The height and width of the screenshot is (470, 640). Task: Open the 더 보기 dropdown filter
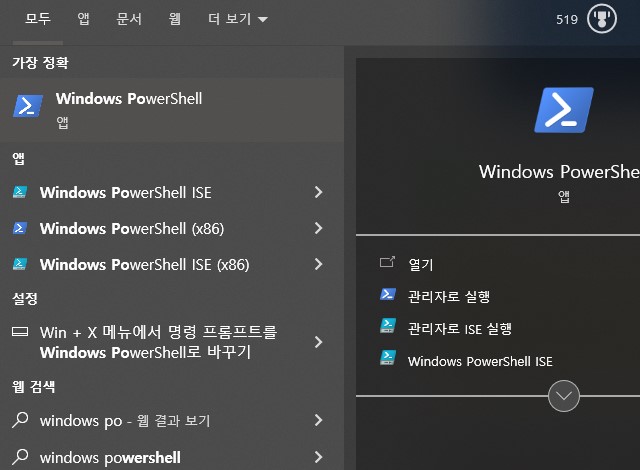click(x=238, y=19)
